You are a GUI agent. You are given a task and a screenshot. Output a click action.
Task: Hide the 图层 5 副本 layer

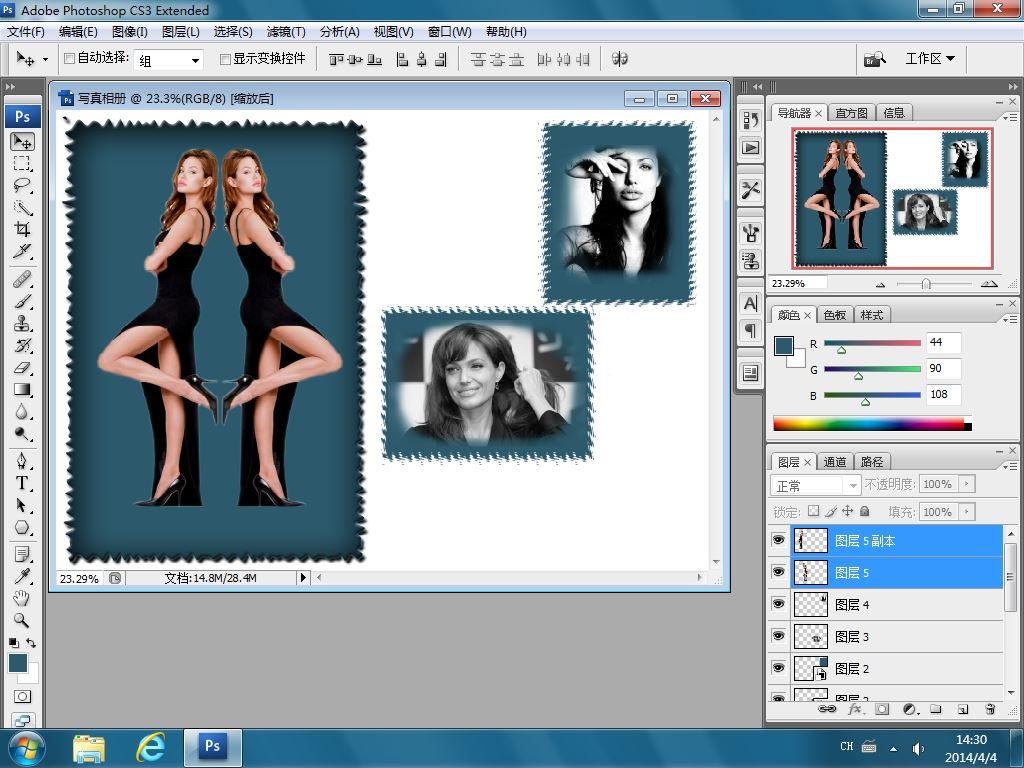click(x=778, y=540)
